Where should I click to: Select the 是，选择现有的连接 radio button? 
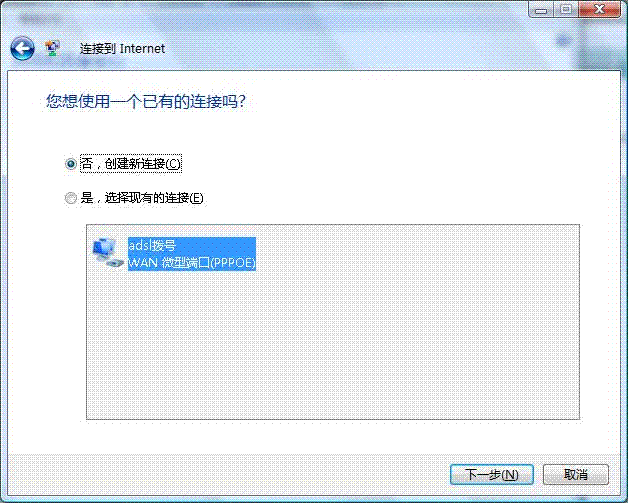(x=71, y=198)
